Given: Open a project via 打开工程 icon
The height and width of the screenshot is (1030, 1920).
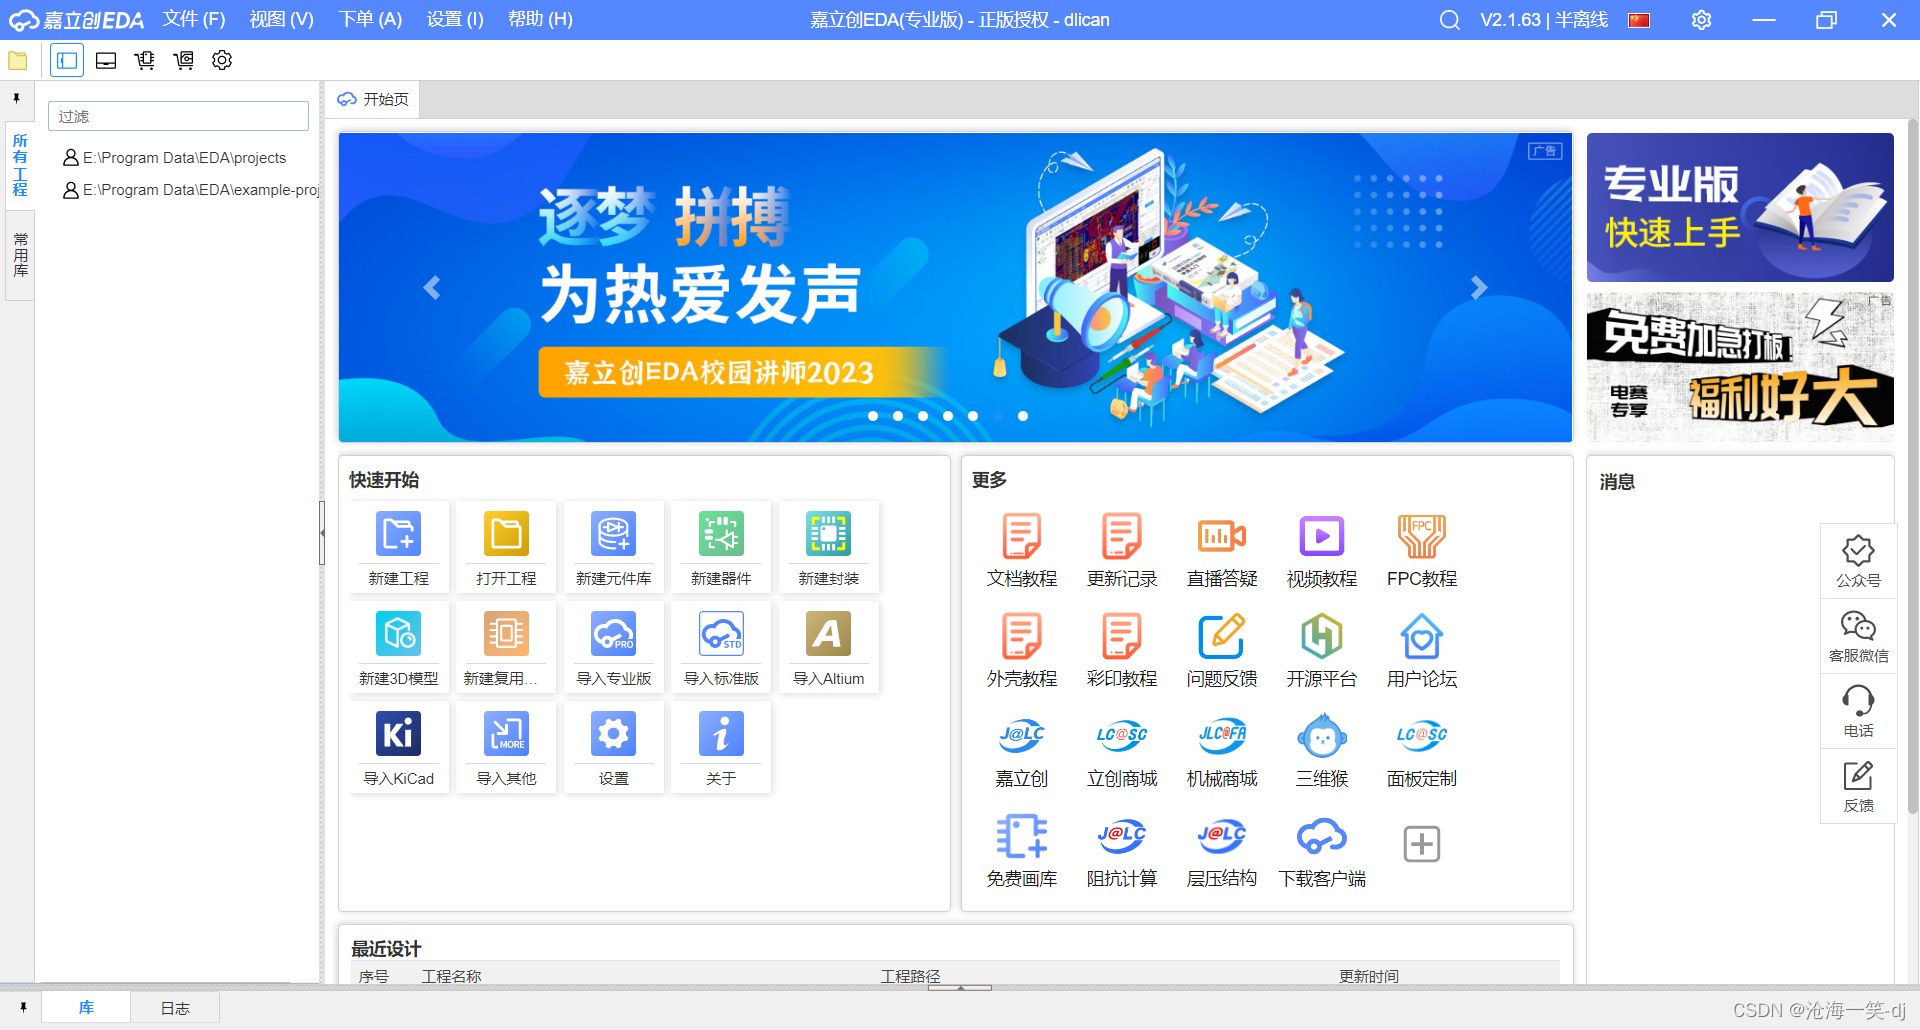Looking at the screenshot, I should [506, 534].
